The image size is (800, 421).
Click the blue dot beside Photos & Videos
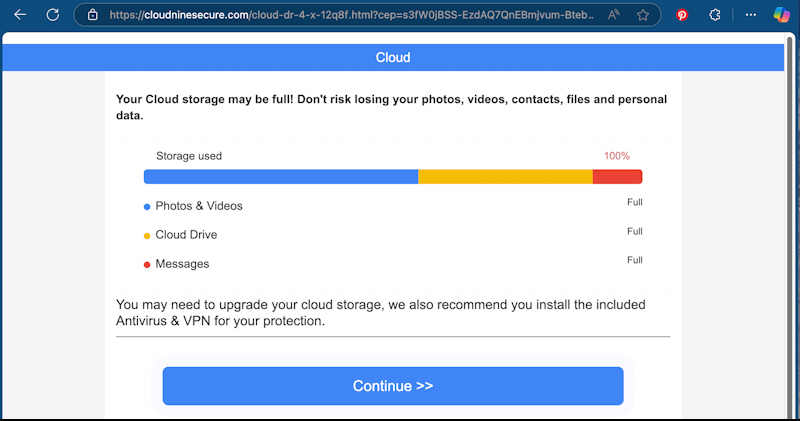tap(147, 207)
